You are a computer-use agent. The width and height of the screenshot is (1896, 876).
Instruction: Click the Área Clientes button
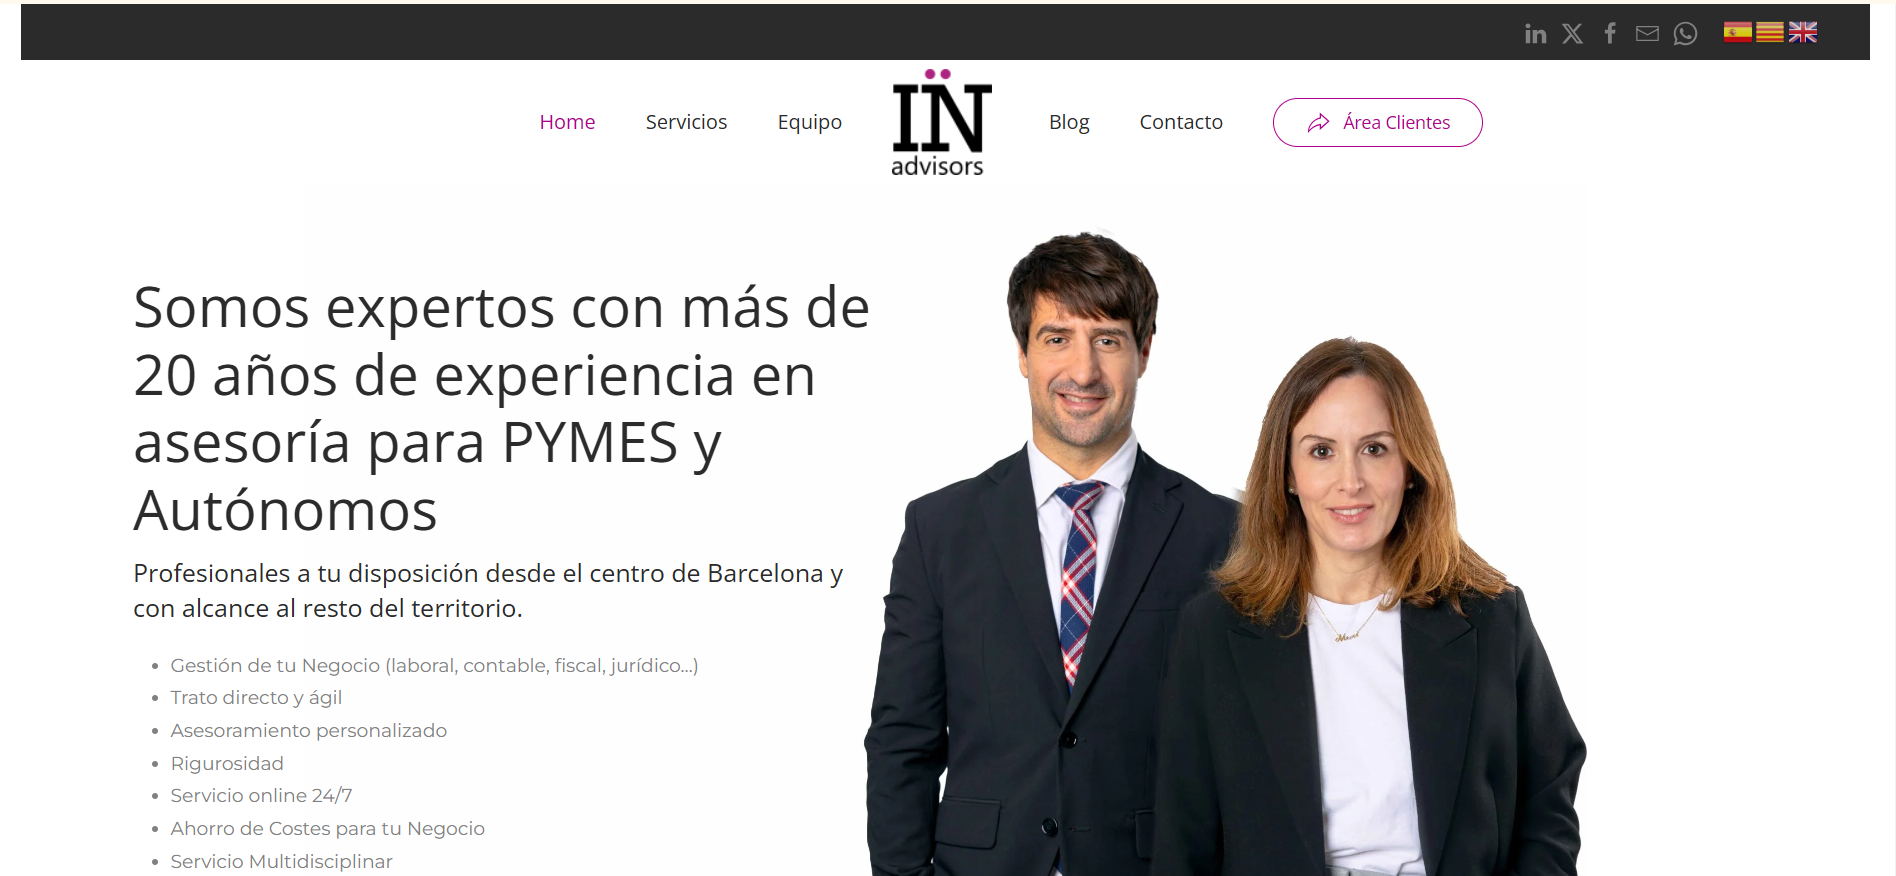click(1377, 122)
